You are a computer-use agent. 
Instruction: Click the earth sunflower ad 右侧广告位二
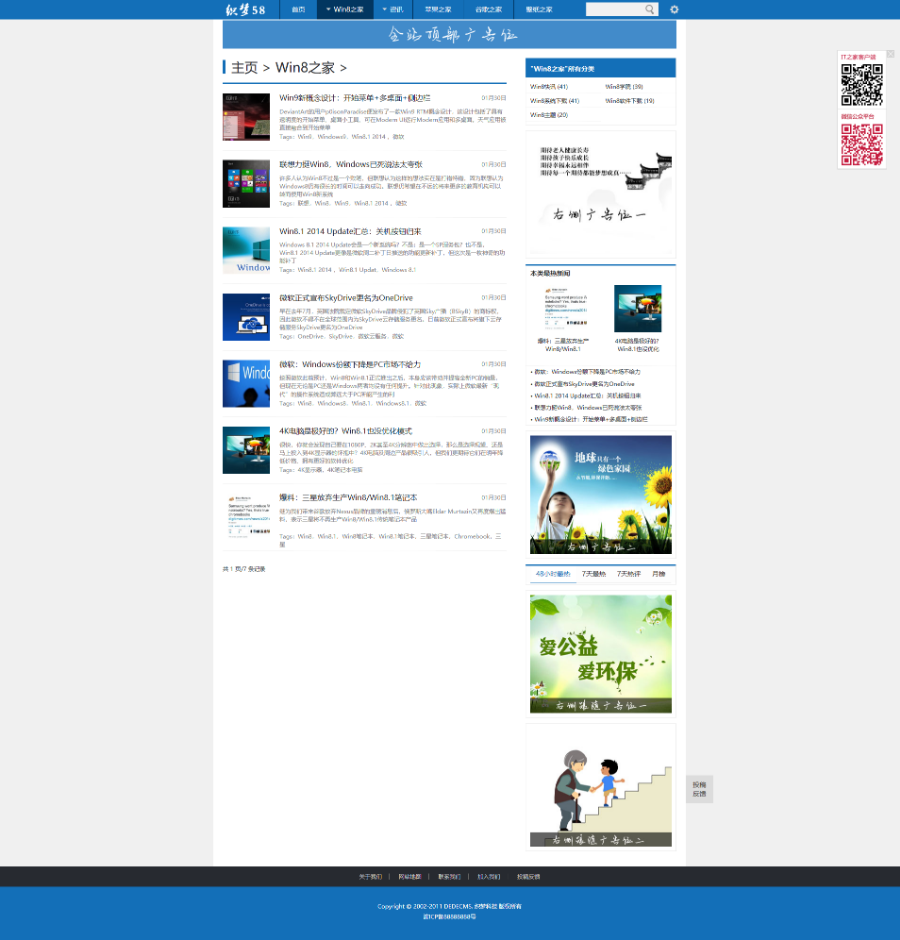pyautogui.click(x=600, y=495)
